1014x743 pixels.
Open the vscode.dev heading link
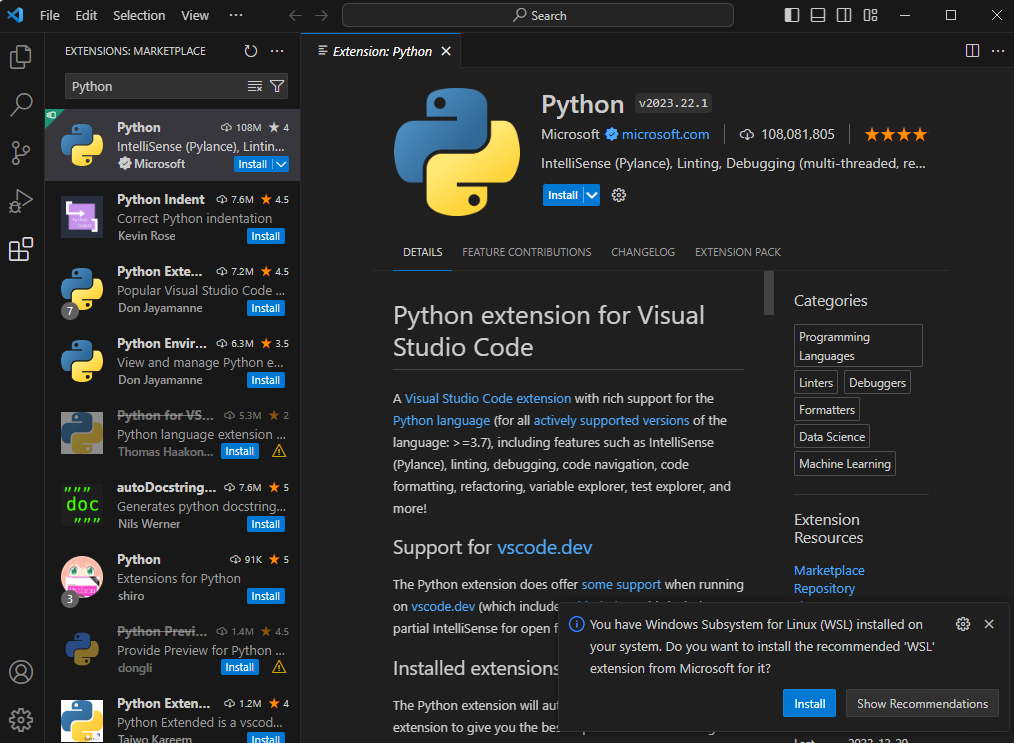(545, 548)
